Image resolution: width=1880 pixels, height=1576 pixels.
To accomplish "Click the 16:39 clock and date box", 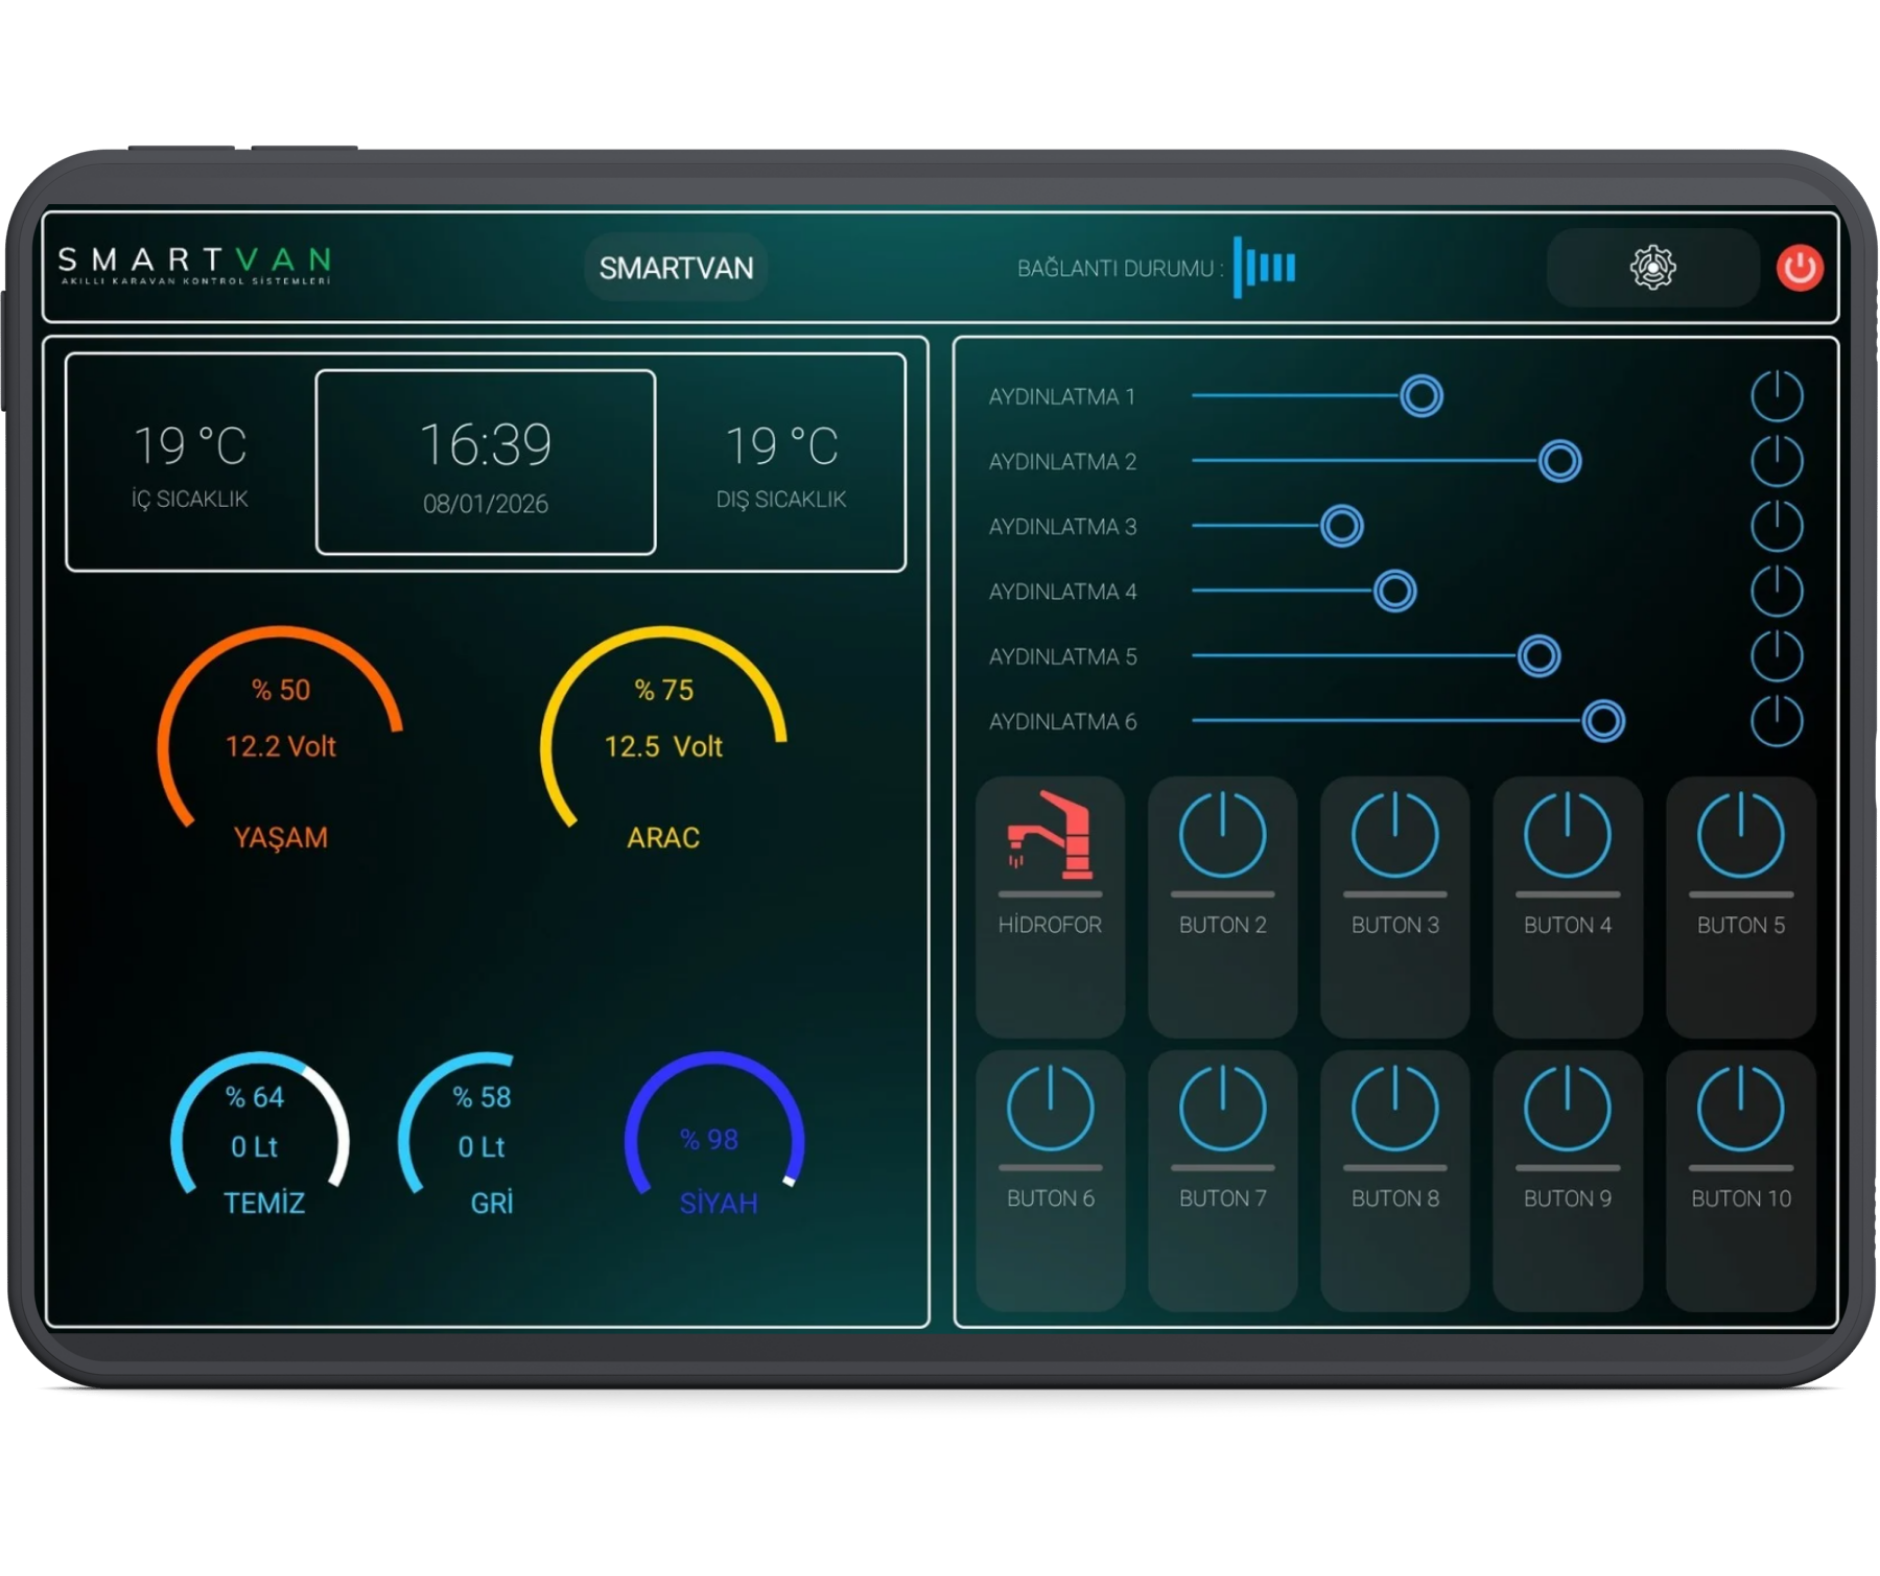I will [486, 462].
